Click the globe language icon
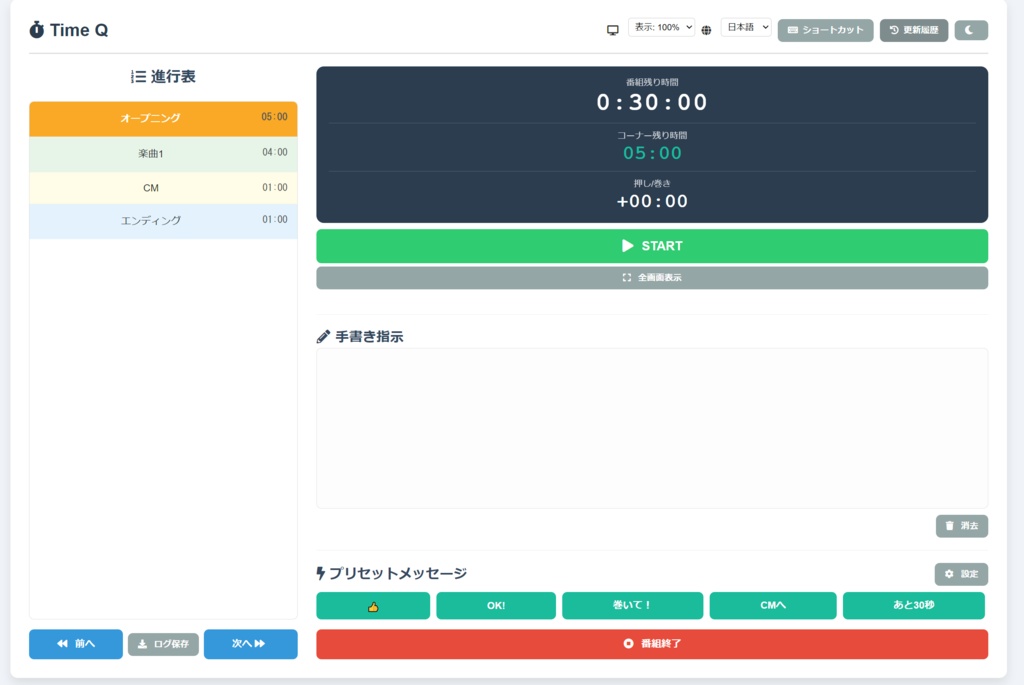This screenshot has width=1024, height=685. [x=706, y=30]
